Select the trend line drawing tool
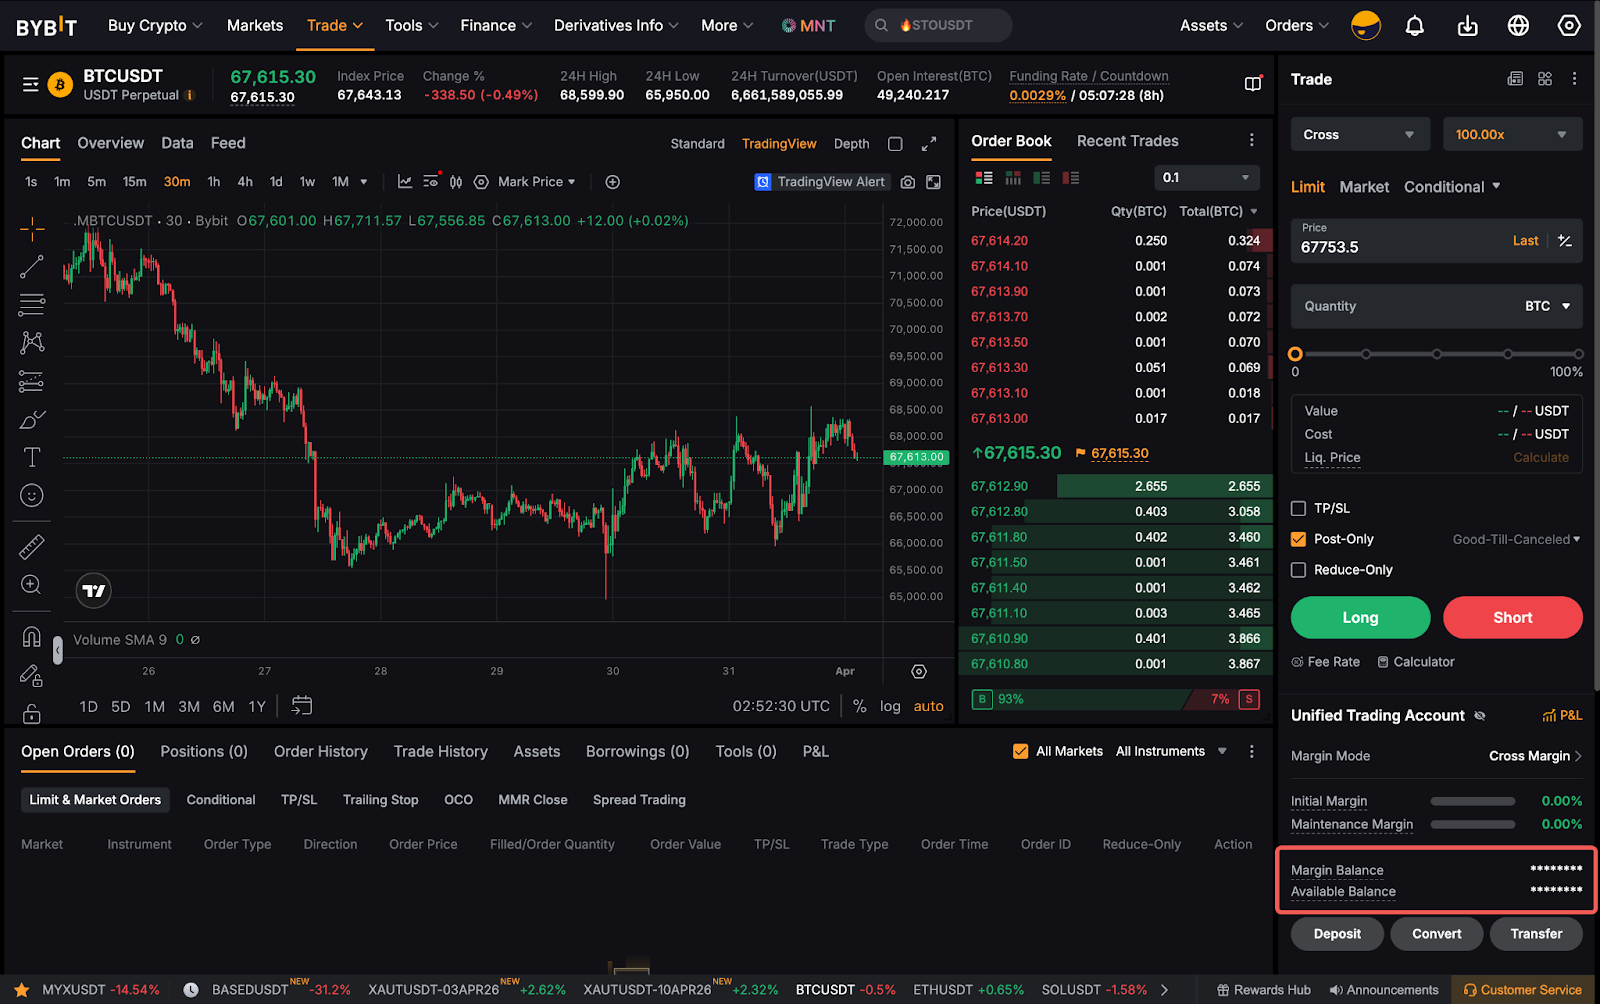Screen dimensions: 1600x1004 pos(32,266)
